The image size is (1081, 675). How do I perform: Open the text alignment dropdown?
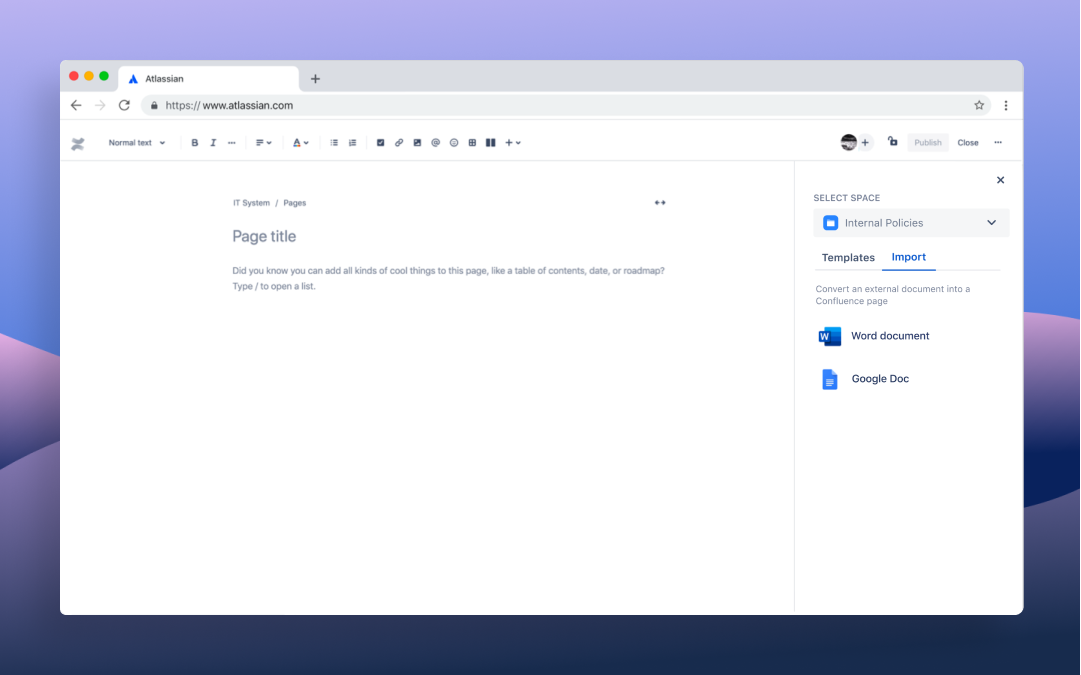click(262, 143)
